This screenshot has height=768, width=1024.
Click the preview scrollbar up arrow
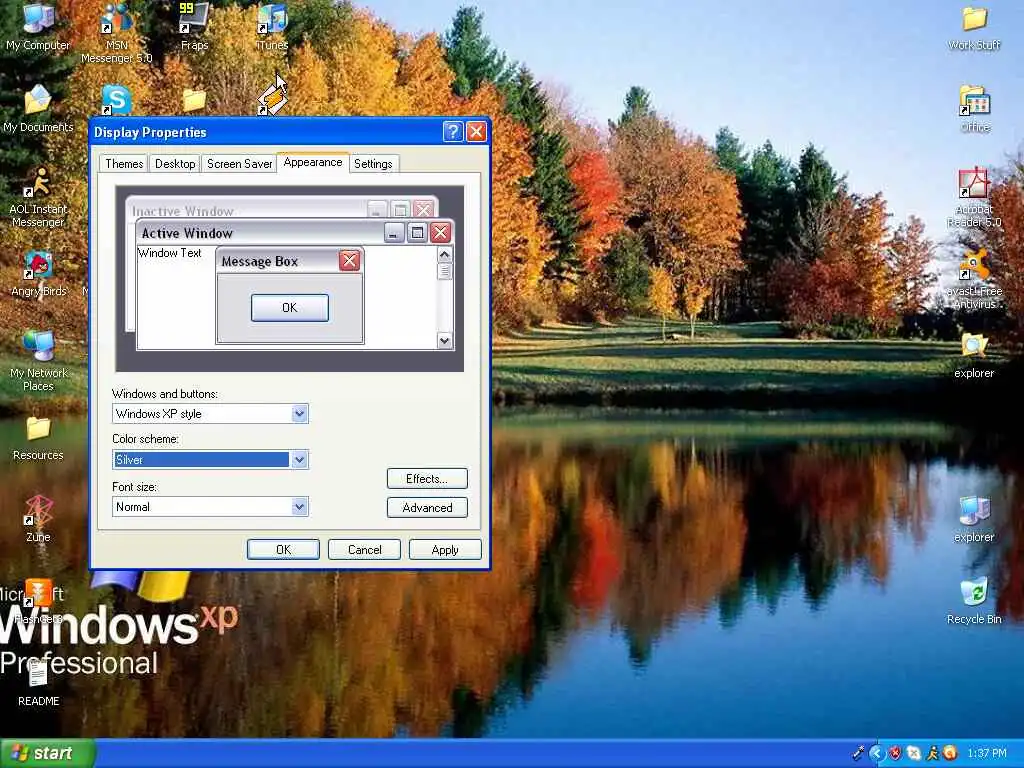[x=445, y=254]
